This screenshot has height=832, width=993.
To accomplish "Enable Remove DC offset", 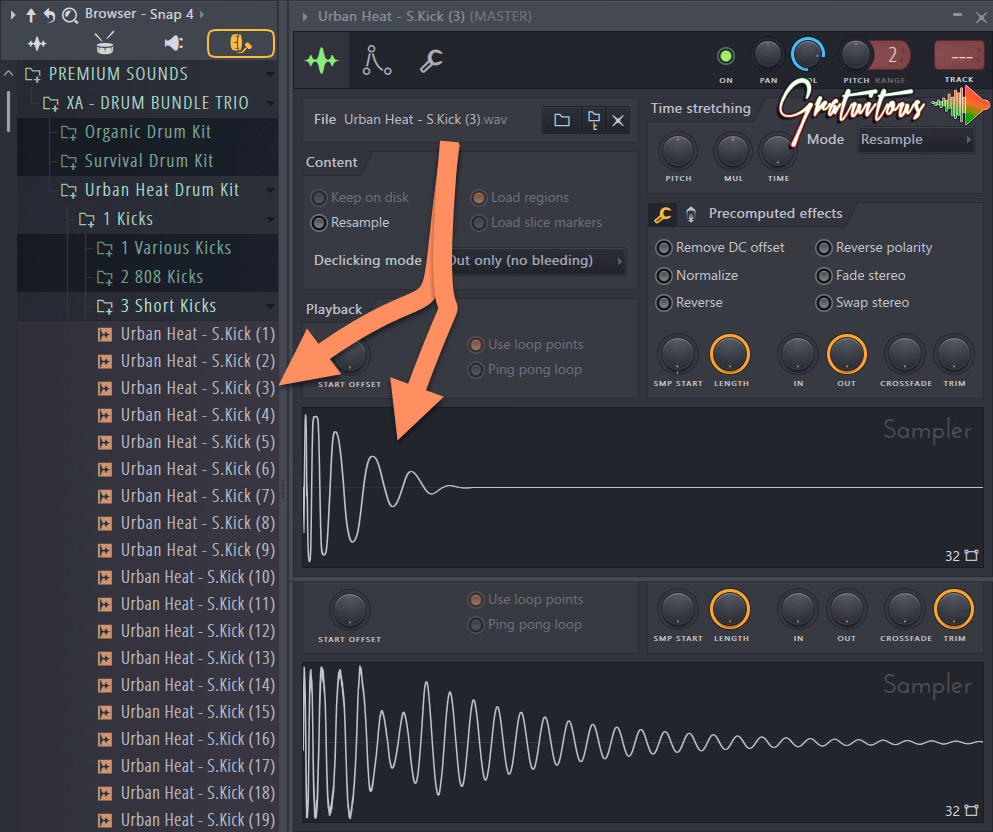I will (721, 248).
